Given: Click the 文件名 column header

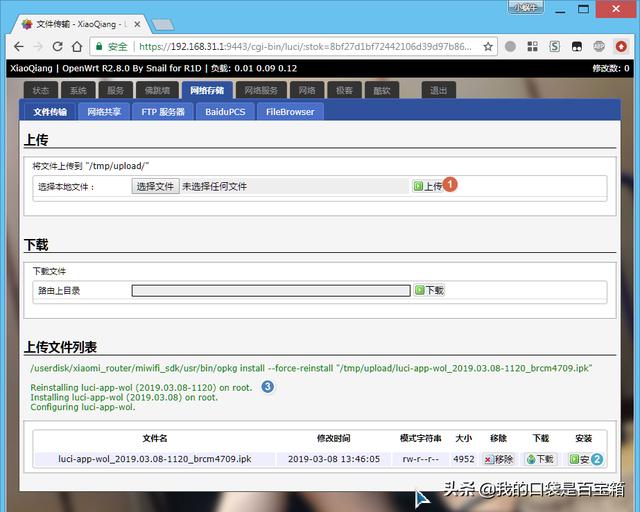Looking at the screenshot, I should point(155,438).
